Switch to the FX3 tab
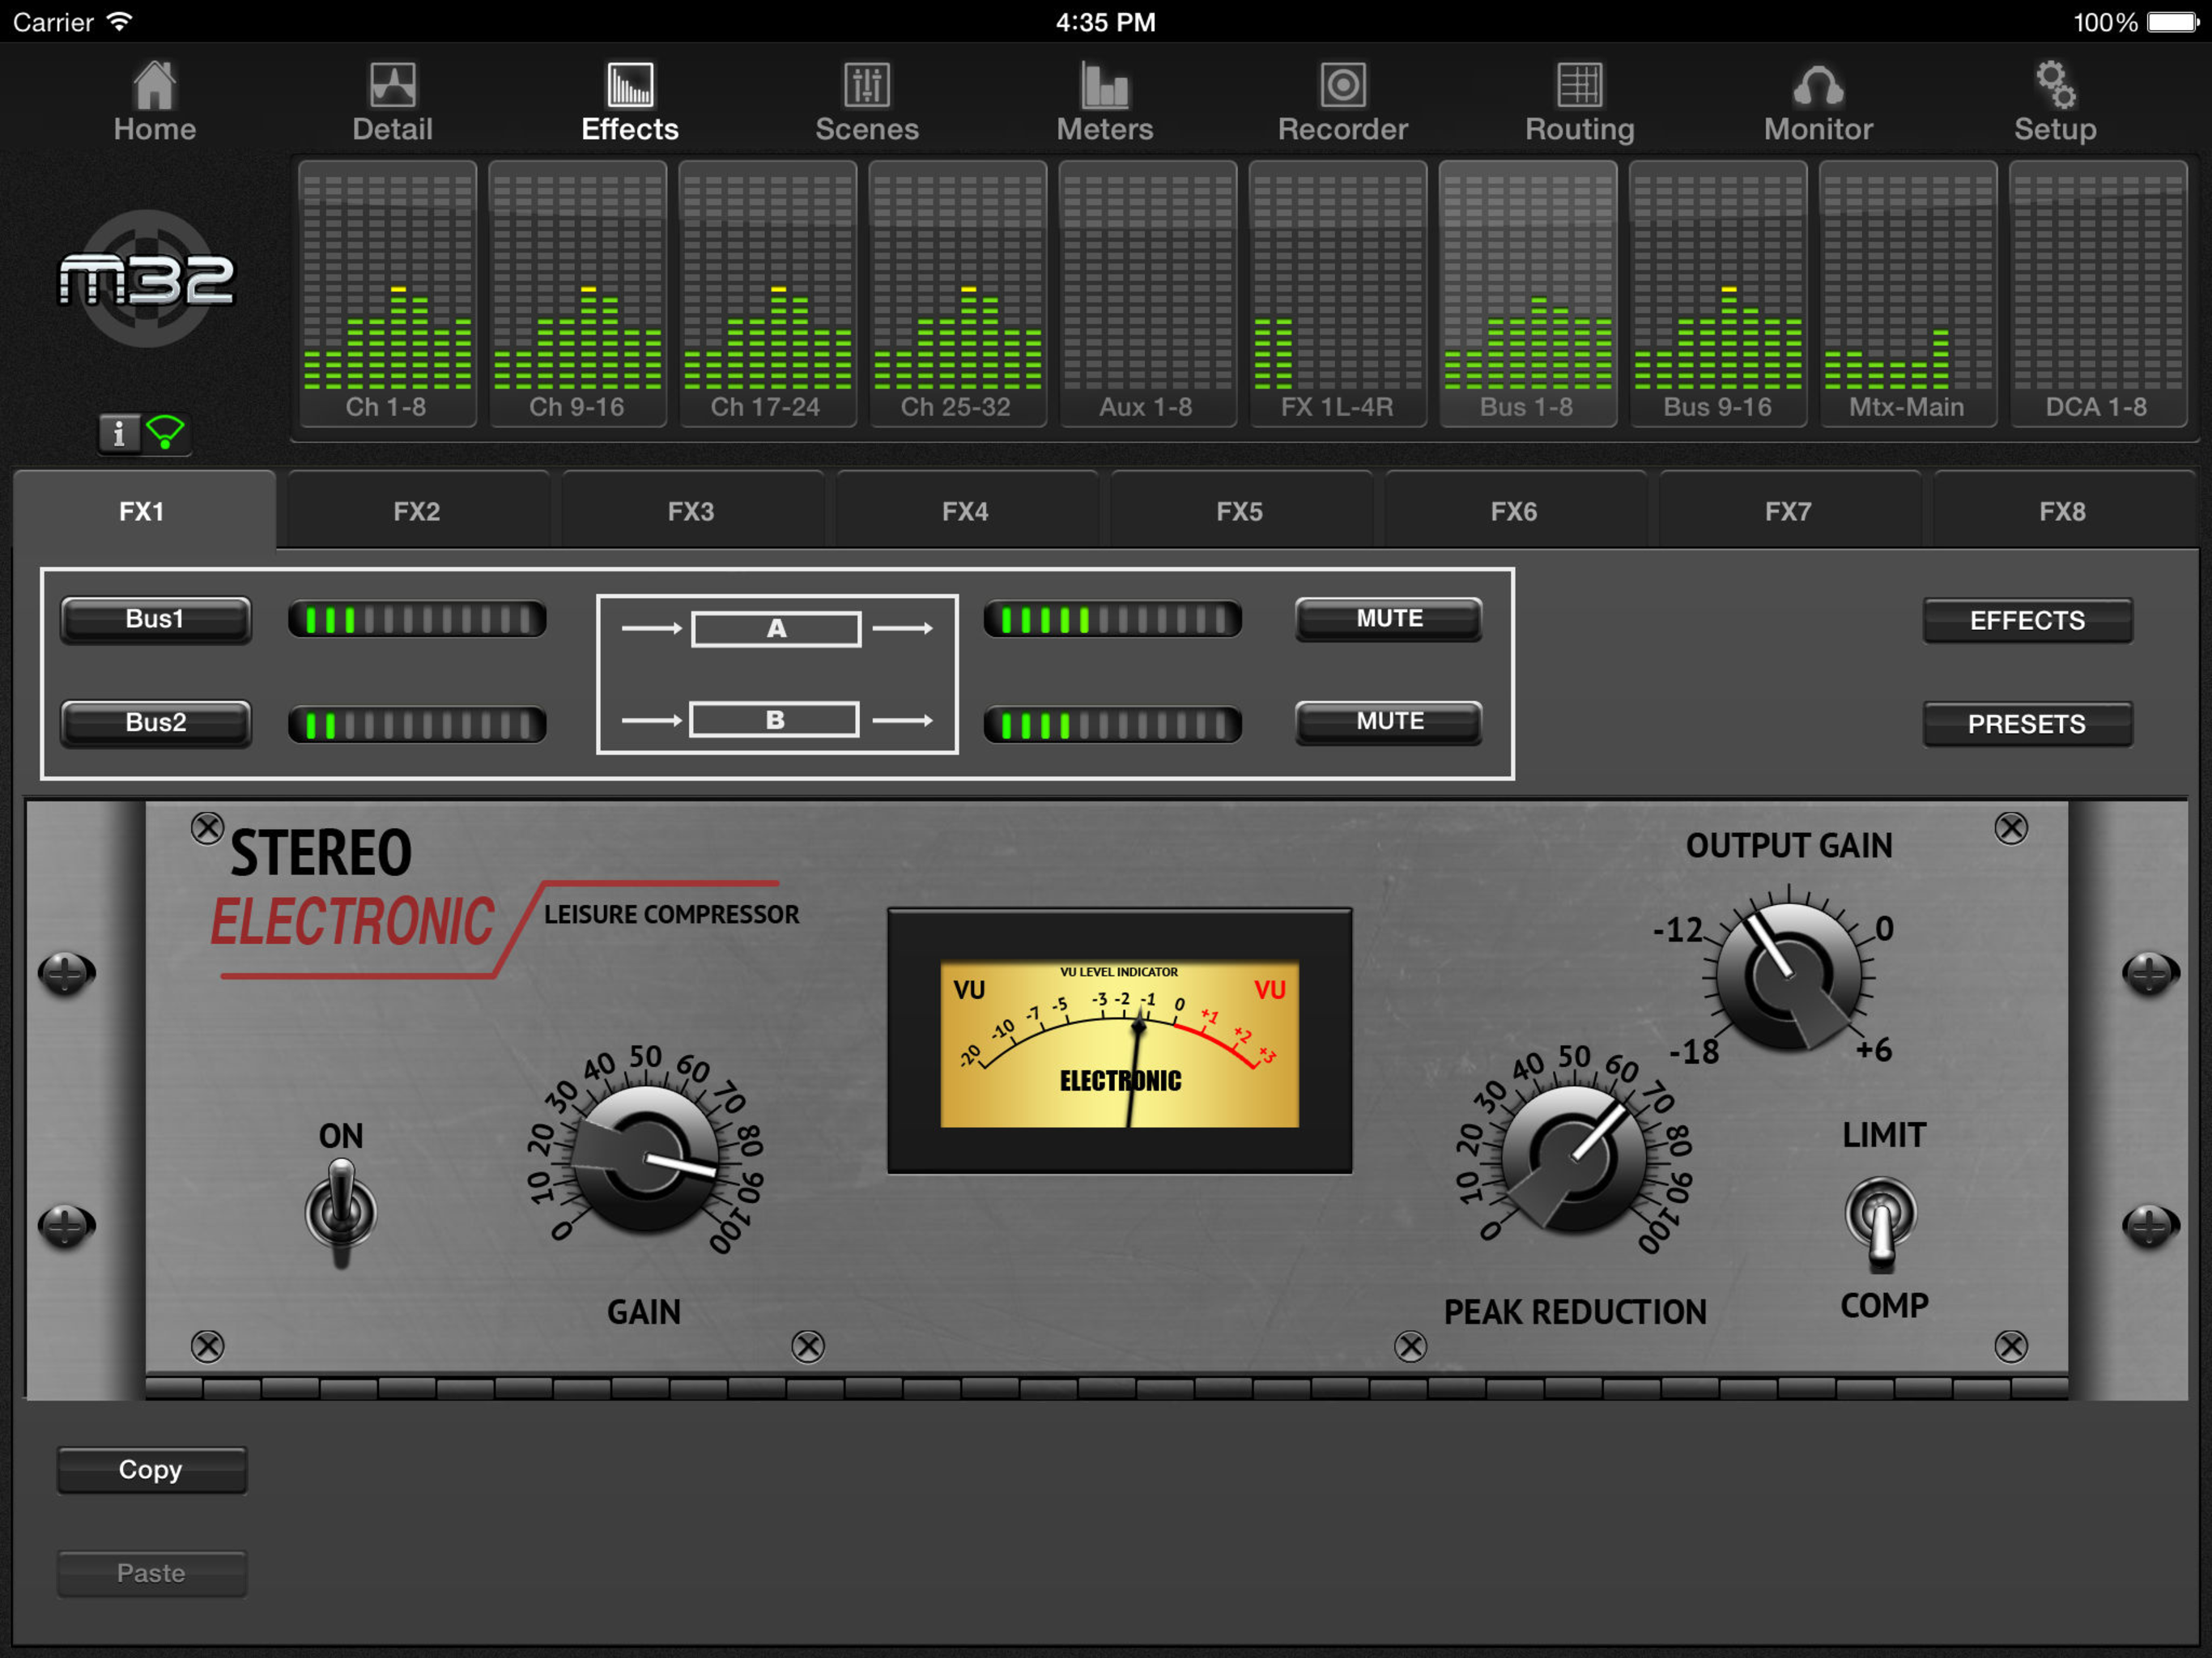This screenshot has width=2212, height=1658. (691, 512)
